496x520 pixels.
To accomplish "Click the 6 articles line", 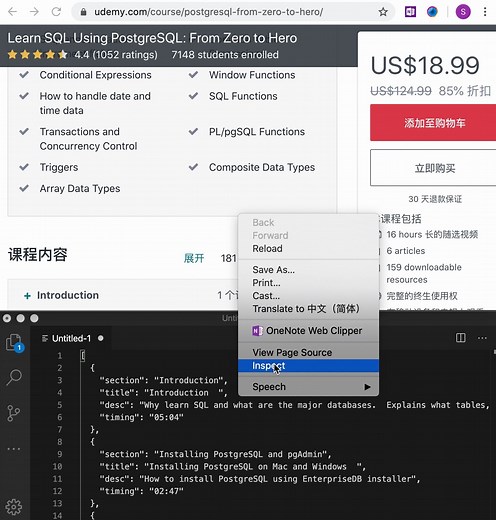I will click(x=406, y=251).
